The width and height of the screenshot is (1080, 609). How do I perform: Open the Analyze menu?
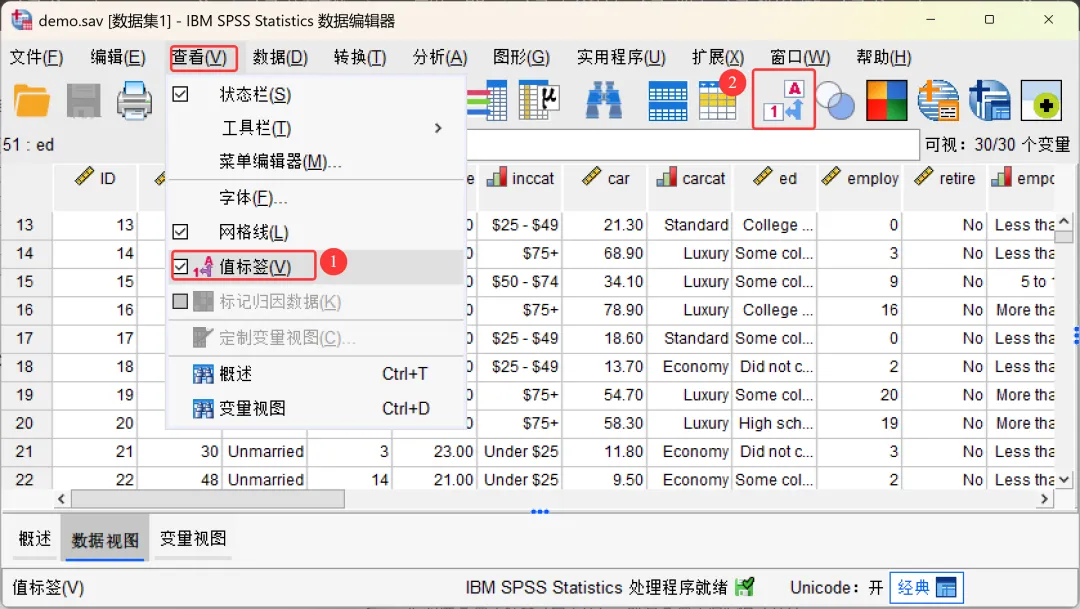point(440,57)
